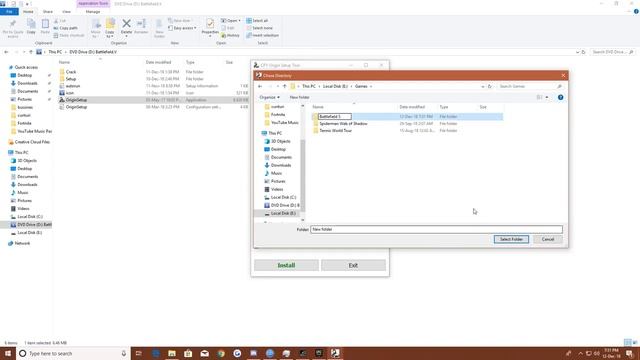
Task: Click the back arrow in Choose Directory dialog
Action: (260, 87)
